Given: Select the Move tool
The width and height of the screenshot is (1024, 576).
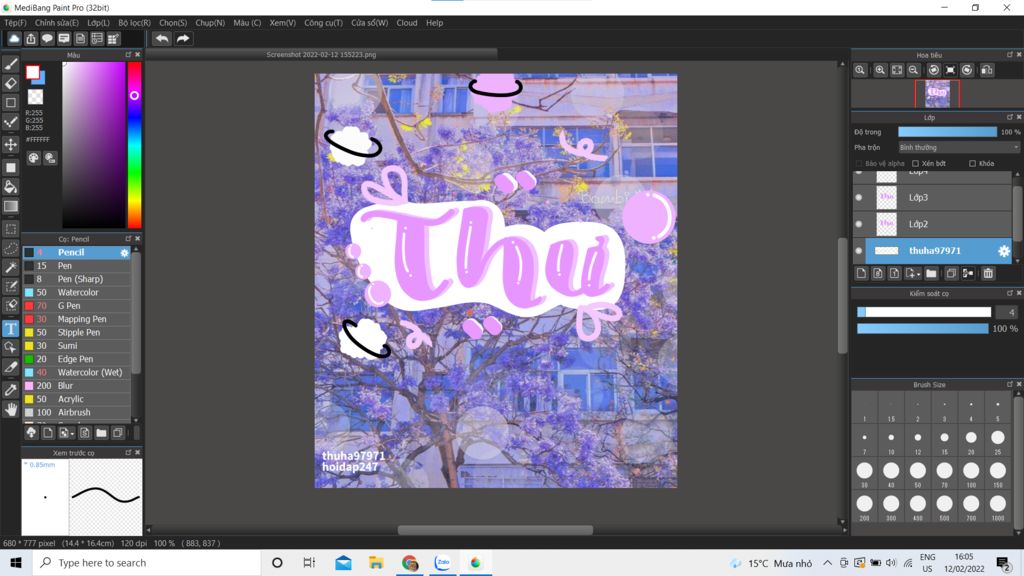Looking at the screenshot, I should (10, 144).
